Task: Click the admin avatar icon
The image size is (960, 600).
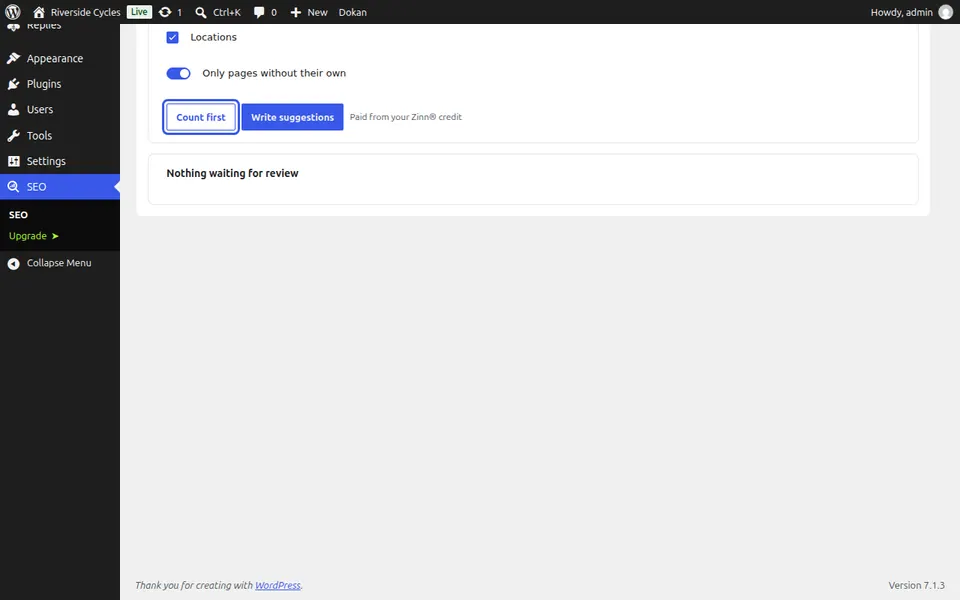Action: (945, 12)
